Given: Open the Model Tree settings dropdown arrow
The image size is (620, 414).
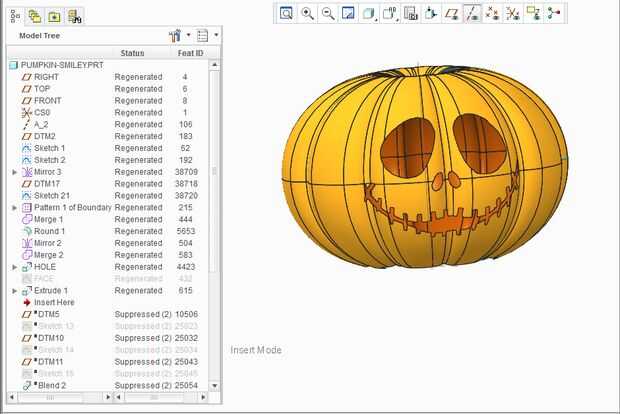Looking at the screenshot, I should [x=188, y=35].
